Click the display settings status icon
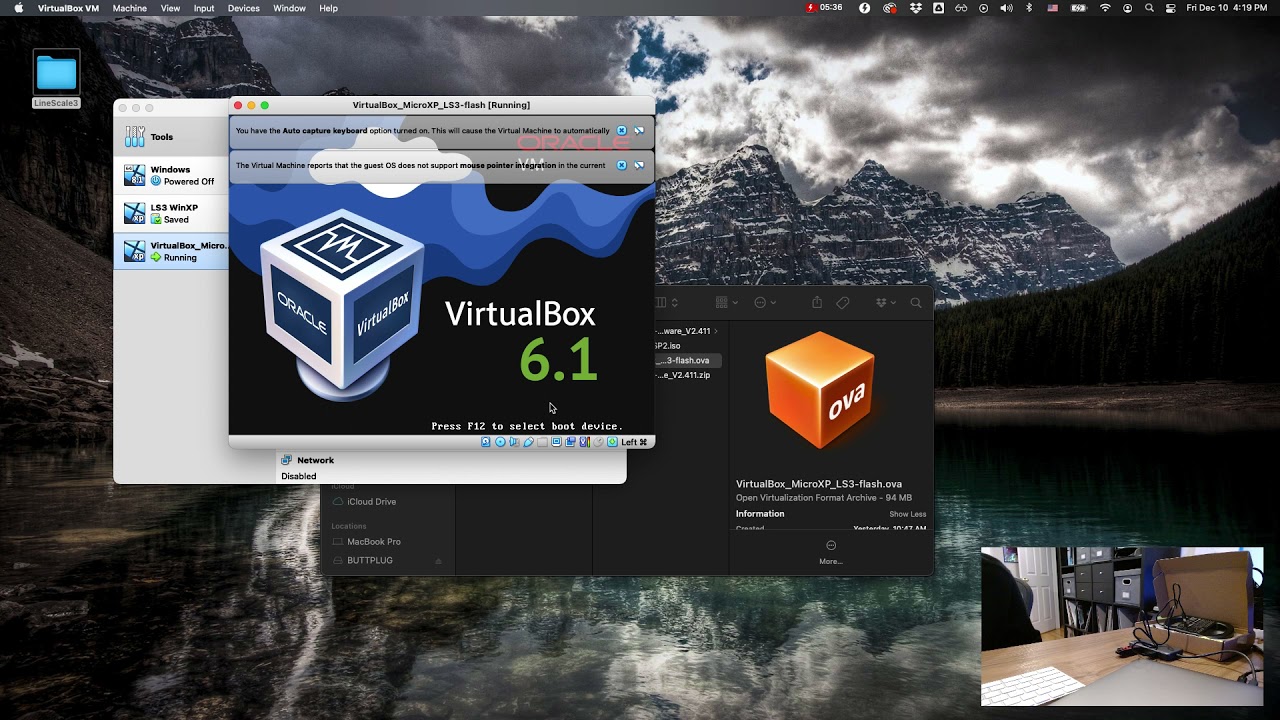This screenshot has width=1280, height=720. tap(556, 442)
